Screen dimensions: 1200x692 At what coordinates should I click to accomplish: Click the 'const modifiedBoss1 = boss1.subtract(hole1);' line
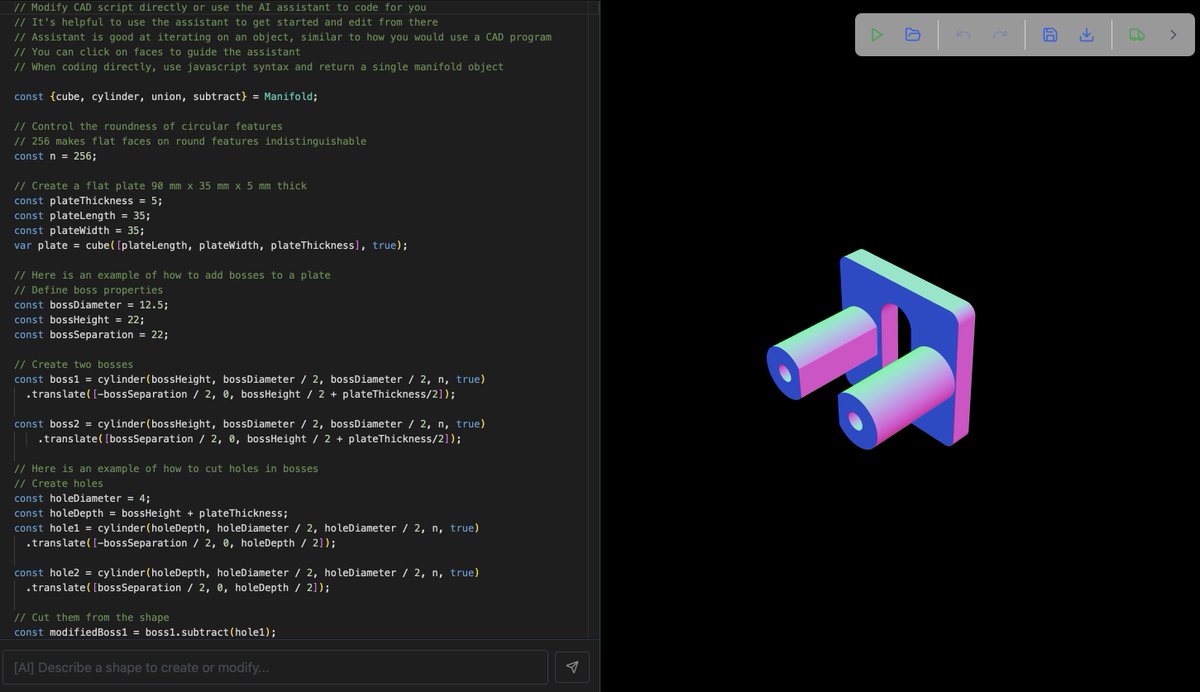point(145,632)
